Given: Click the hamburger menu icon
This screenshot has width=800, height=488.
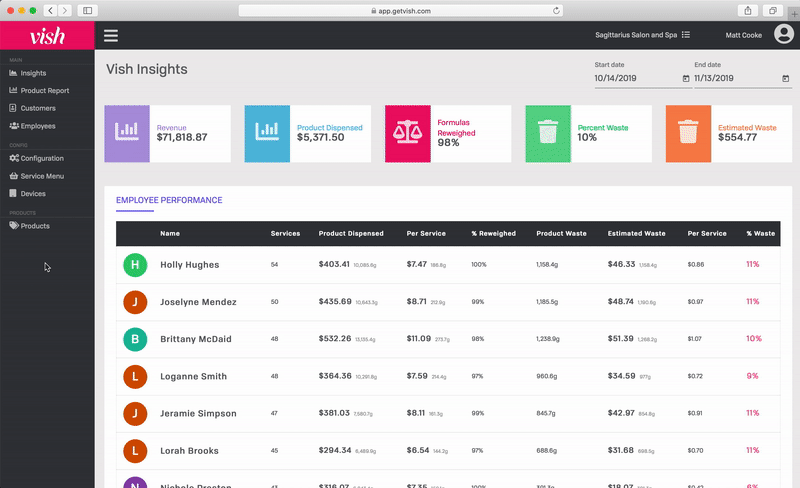Looking at the screenshot, I should click(x=111, y=36).
